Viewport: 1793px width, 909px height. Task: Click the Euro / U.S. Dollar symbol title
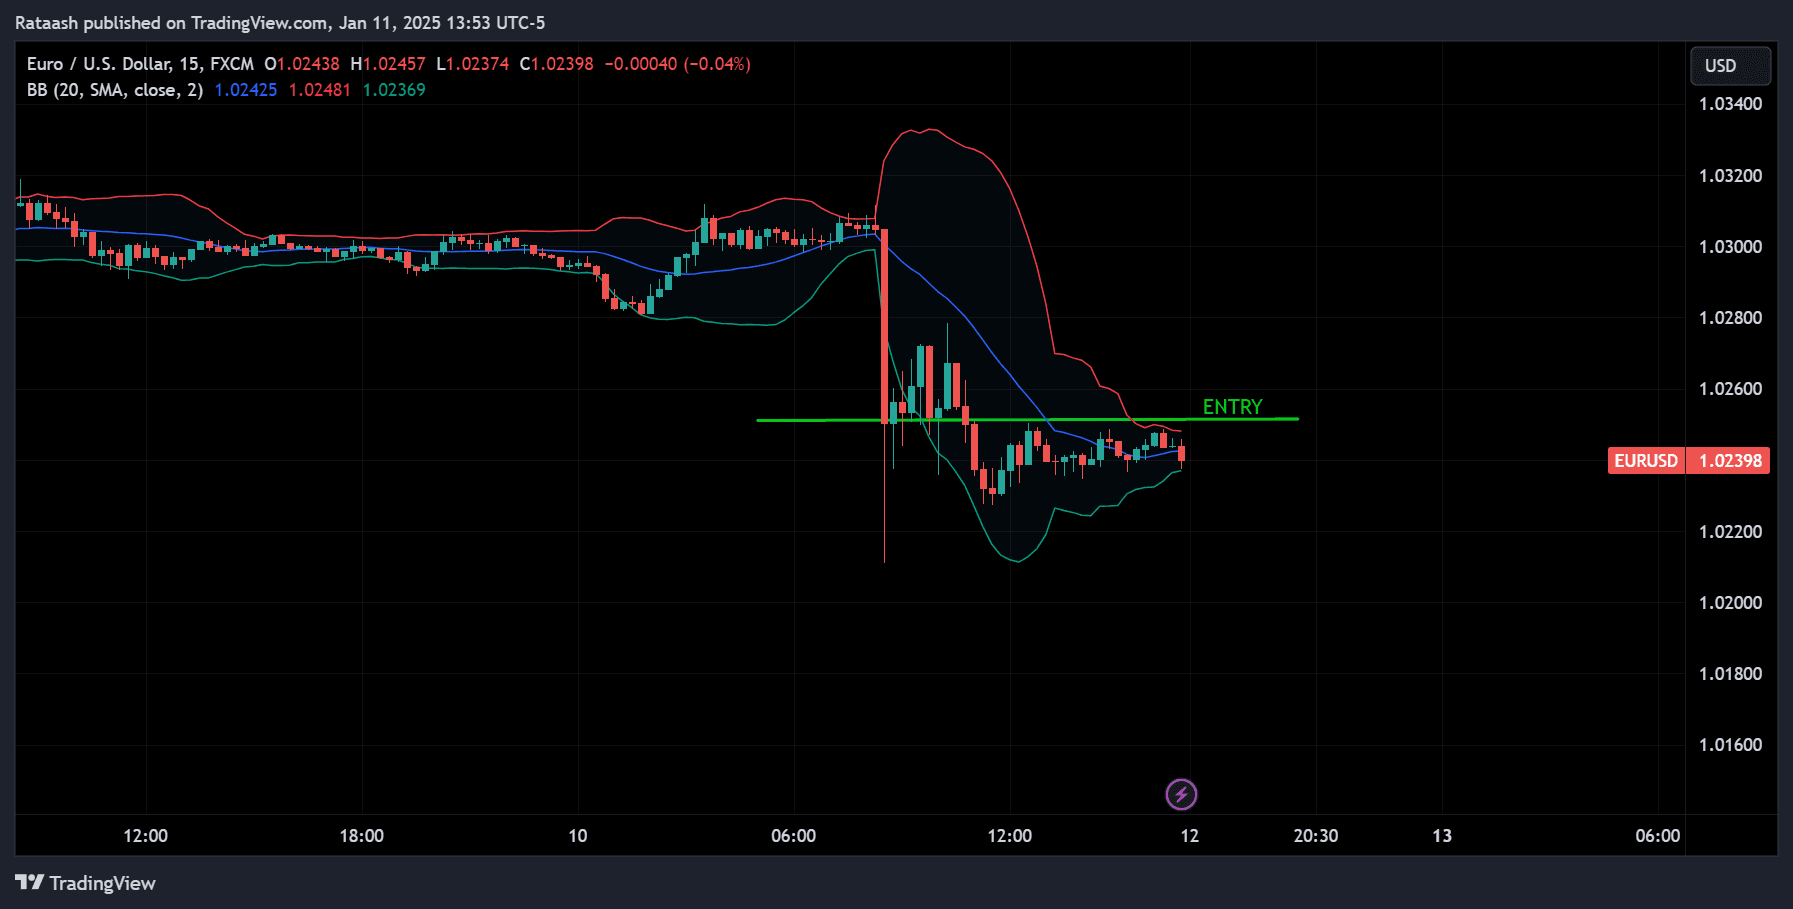140,64
